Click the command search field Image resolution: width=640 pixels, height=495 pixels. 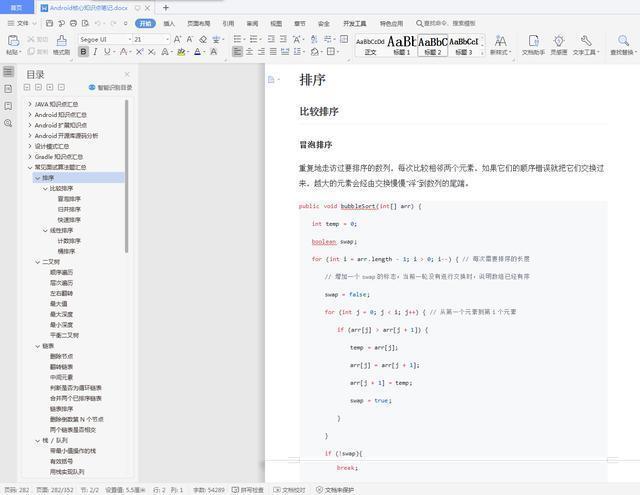point(446,23)
